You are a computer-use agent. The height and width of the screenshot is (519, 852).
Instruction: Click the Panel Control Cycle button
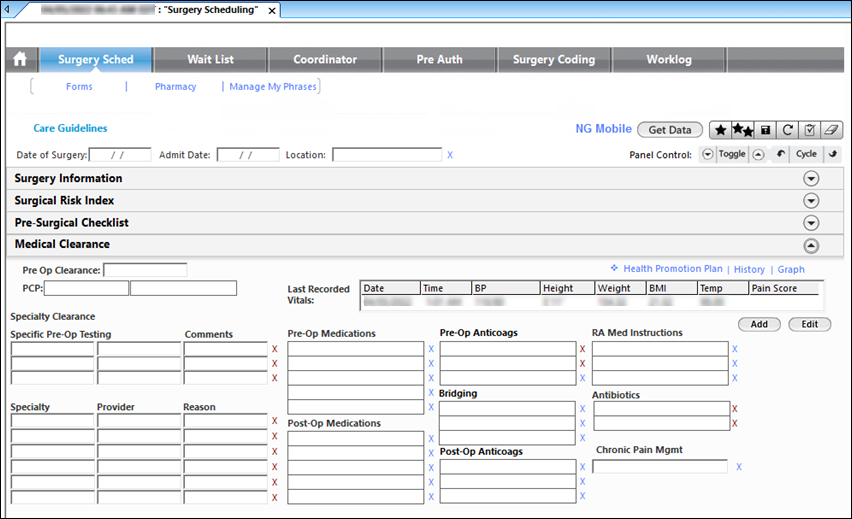(806, 154)
